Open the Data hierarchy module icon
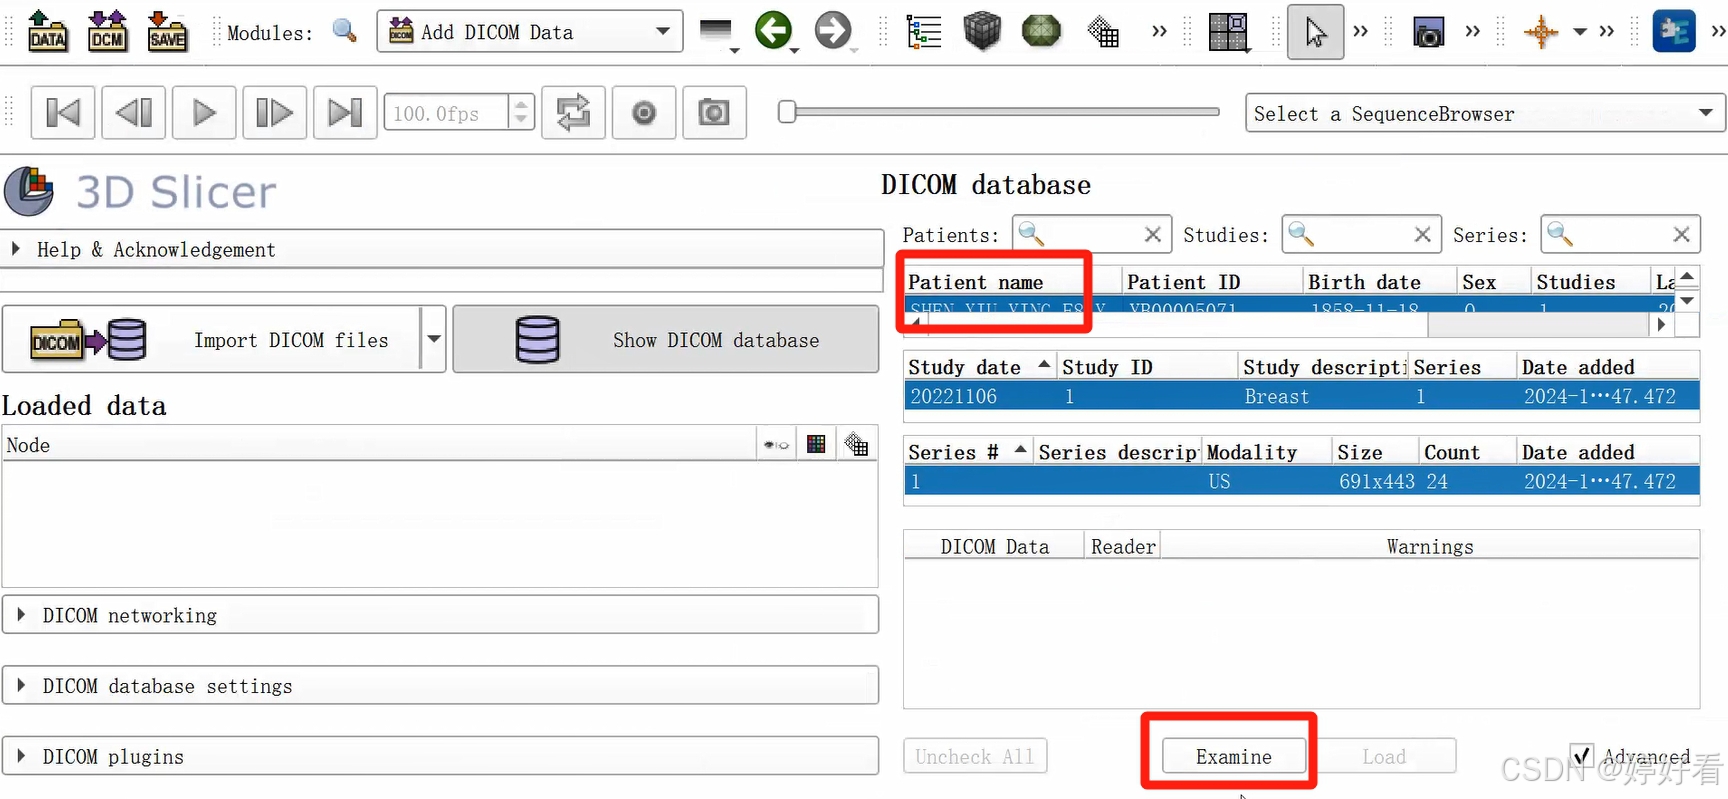Viewport: 1728px width, 799px height. pos(923,32)
